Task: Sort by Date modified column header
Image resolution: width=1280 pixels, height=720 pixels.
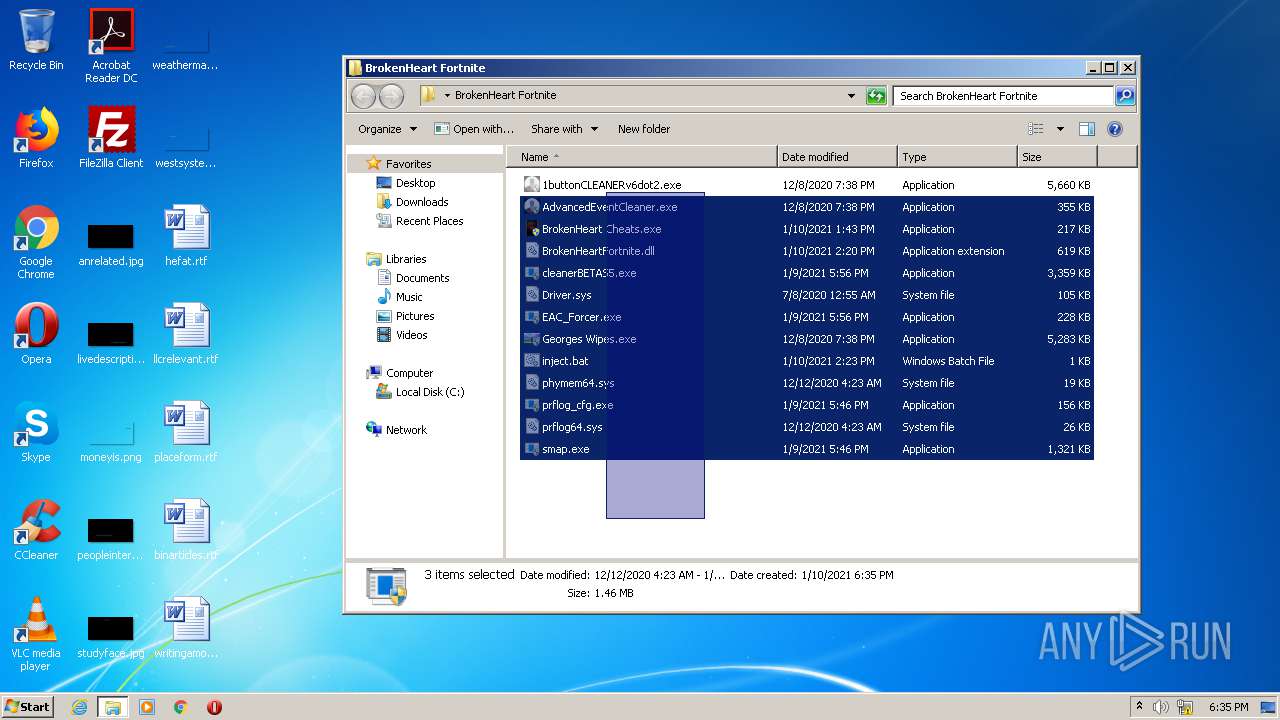Action: (837, 157)
